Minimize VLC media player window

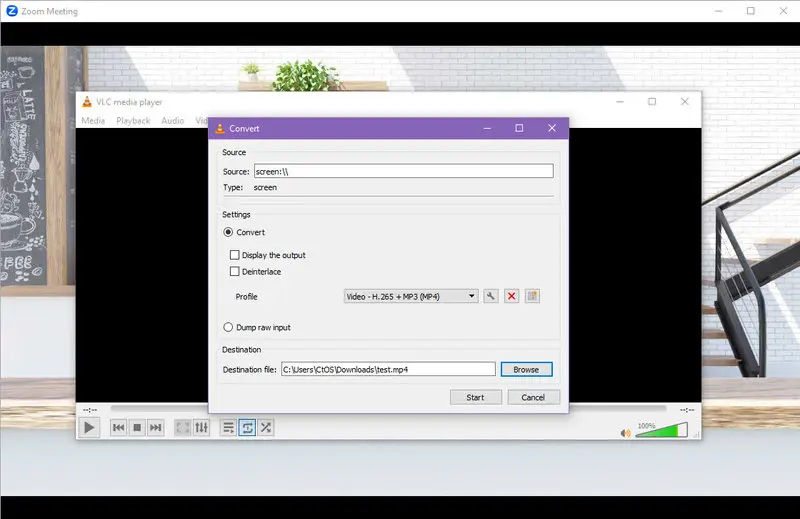click(620, 102)
